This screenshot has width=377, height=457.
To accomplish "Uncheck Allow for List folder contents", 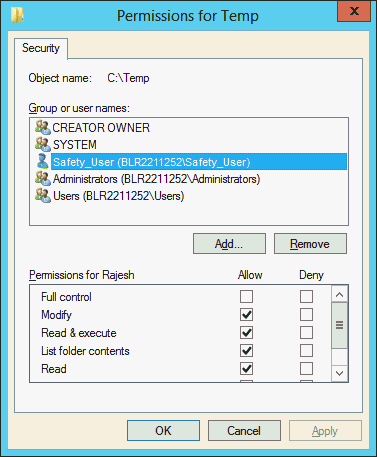I will click(246, 351).
